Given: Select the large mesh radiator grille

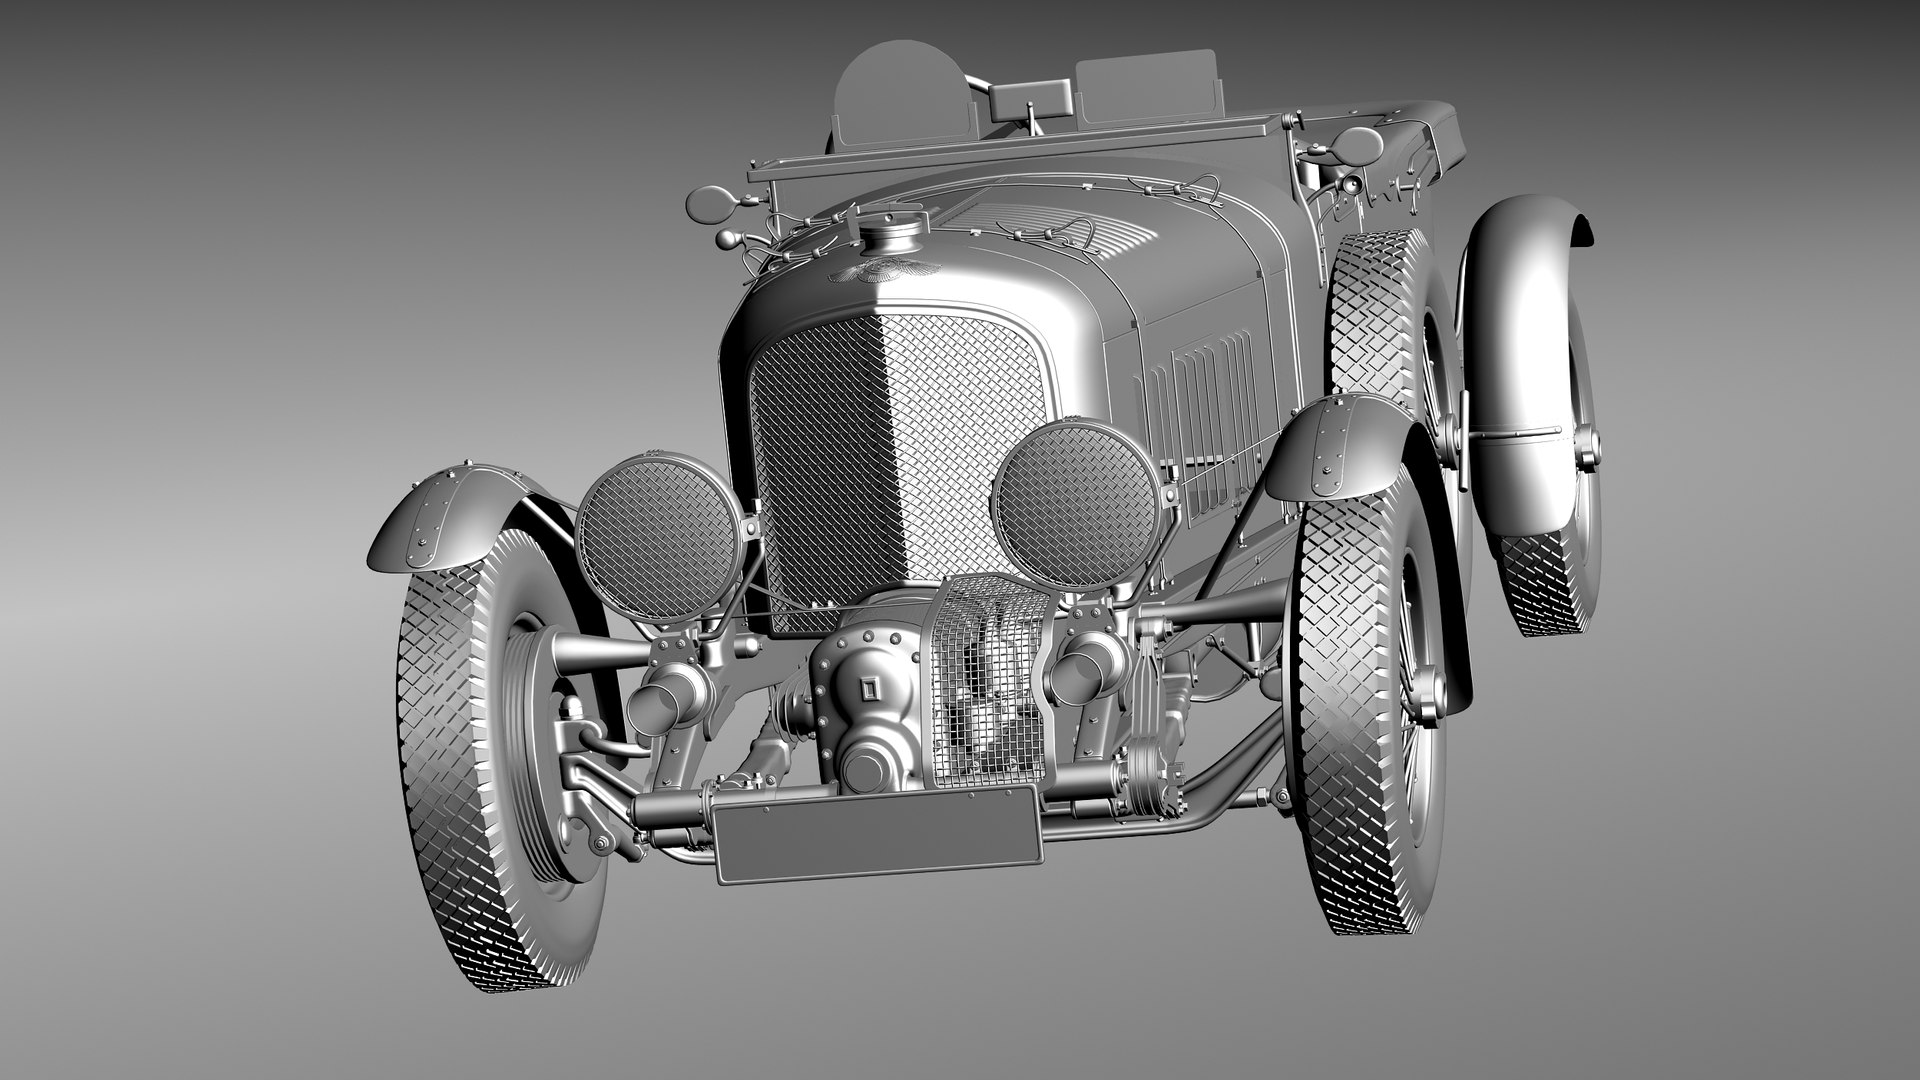Looking at the screenshot, I should (x=891, y=471).
